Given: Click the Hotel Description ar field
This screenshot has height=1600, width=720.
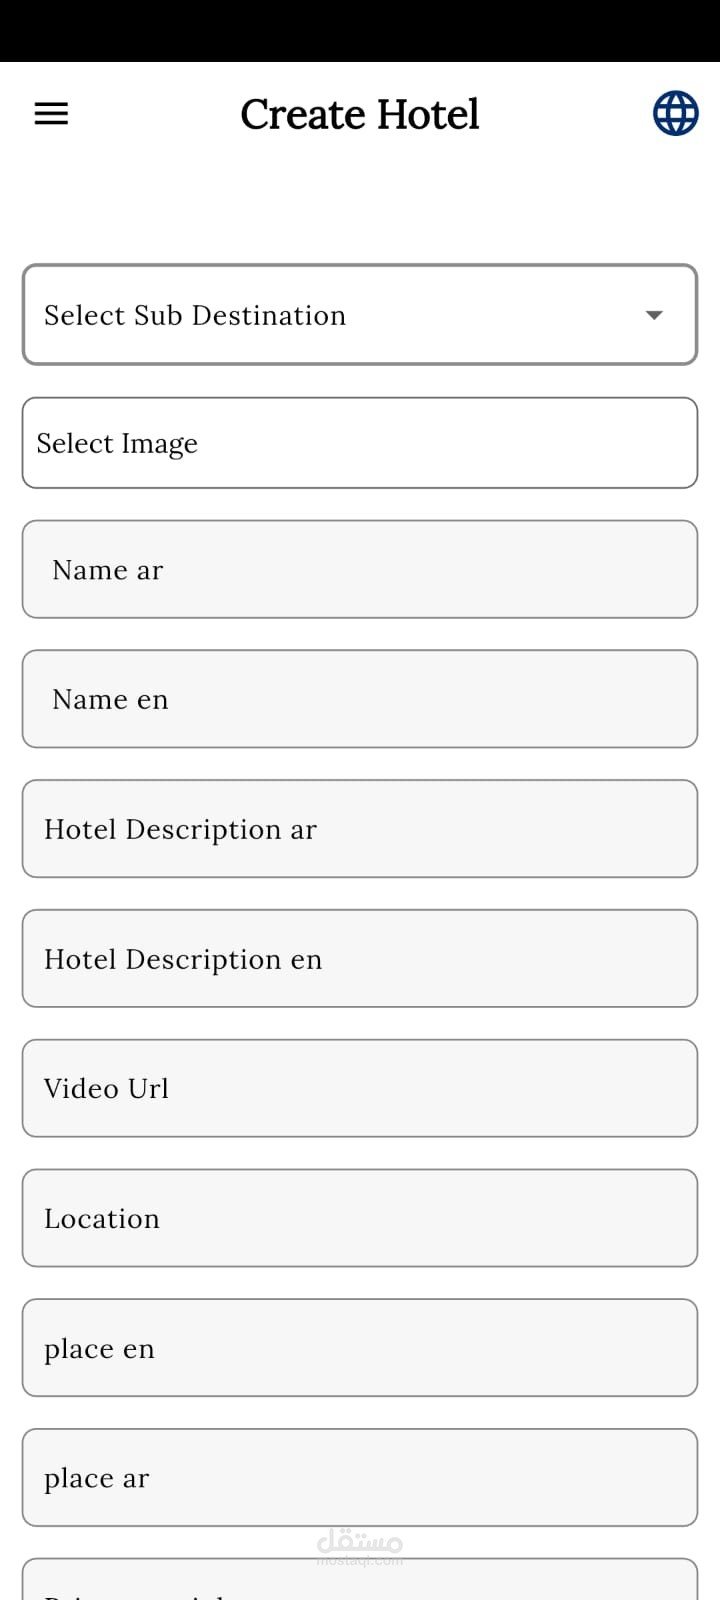Looking at the screenshot, I should (360, 829).
